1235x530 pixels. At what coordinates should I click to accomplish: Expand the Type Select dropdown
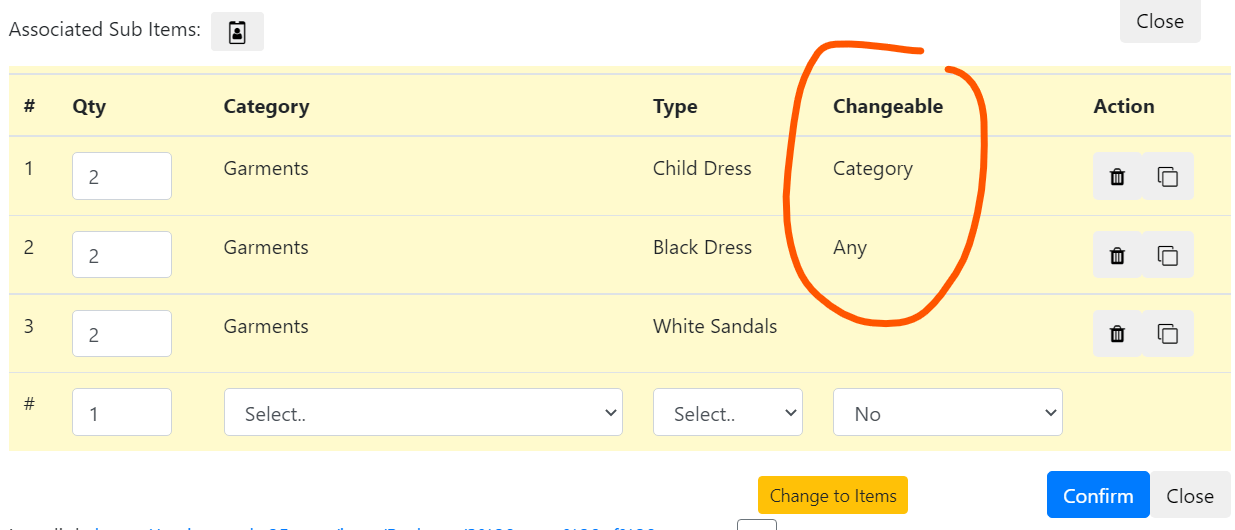(728, 413)
